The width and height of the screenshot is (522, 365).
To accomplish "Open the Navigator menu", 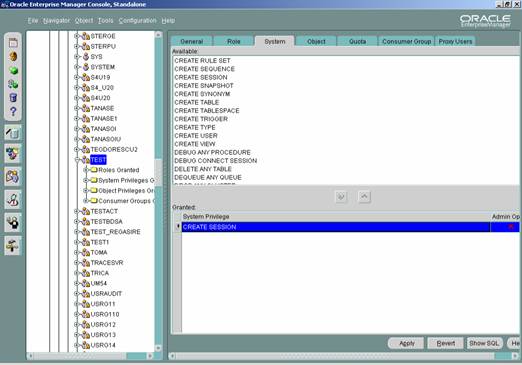I will (56, 21).
